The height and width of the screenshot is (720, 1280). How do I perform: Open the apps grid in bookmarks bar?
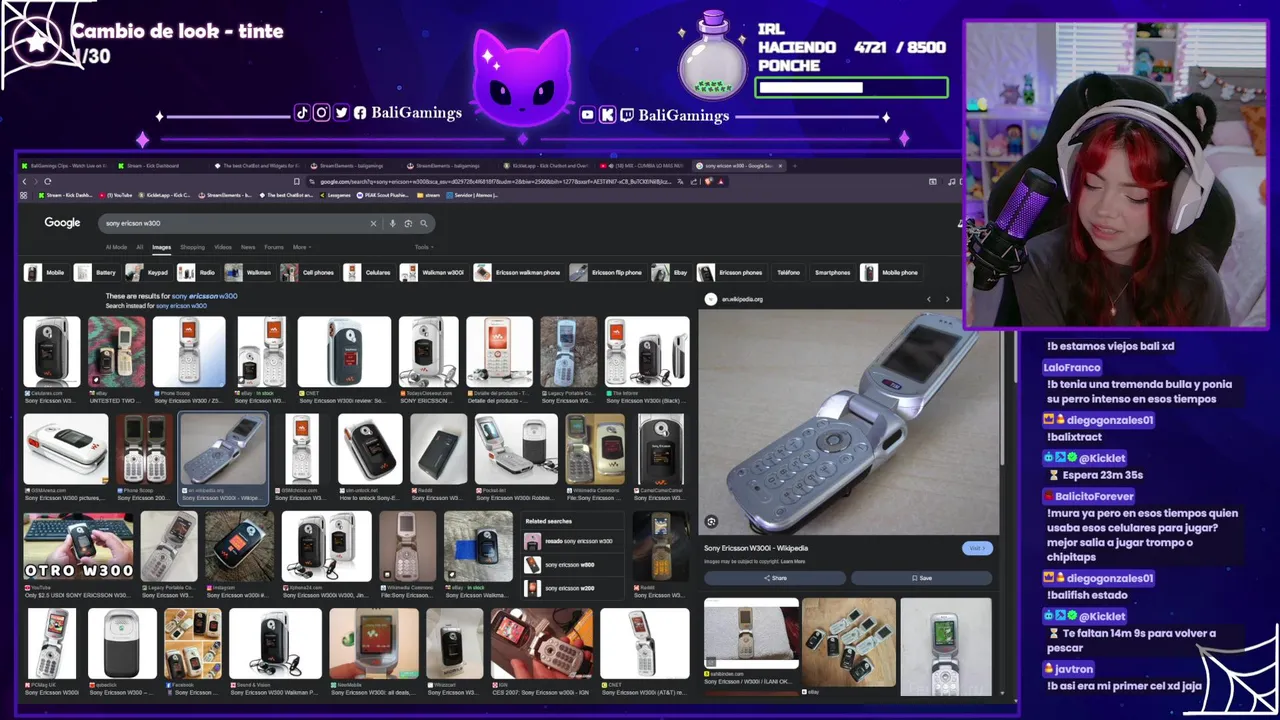(x=24, y=195)
